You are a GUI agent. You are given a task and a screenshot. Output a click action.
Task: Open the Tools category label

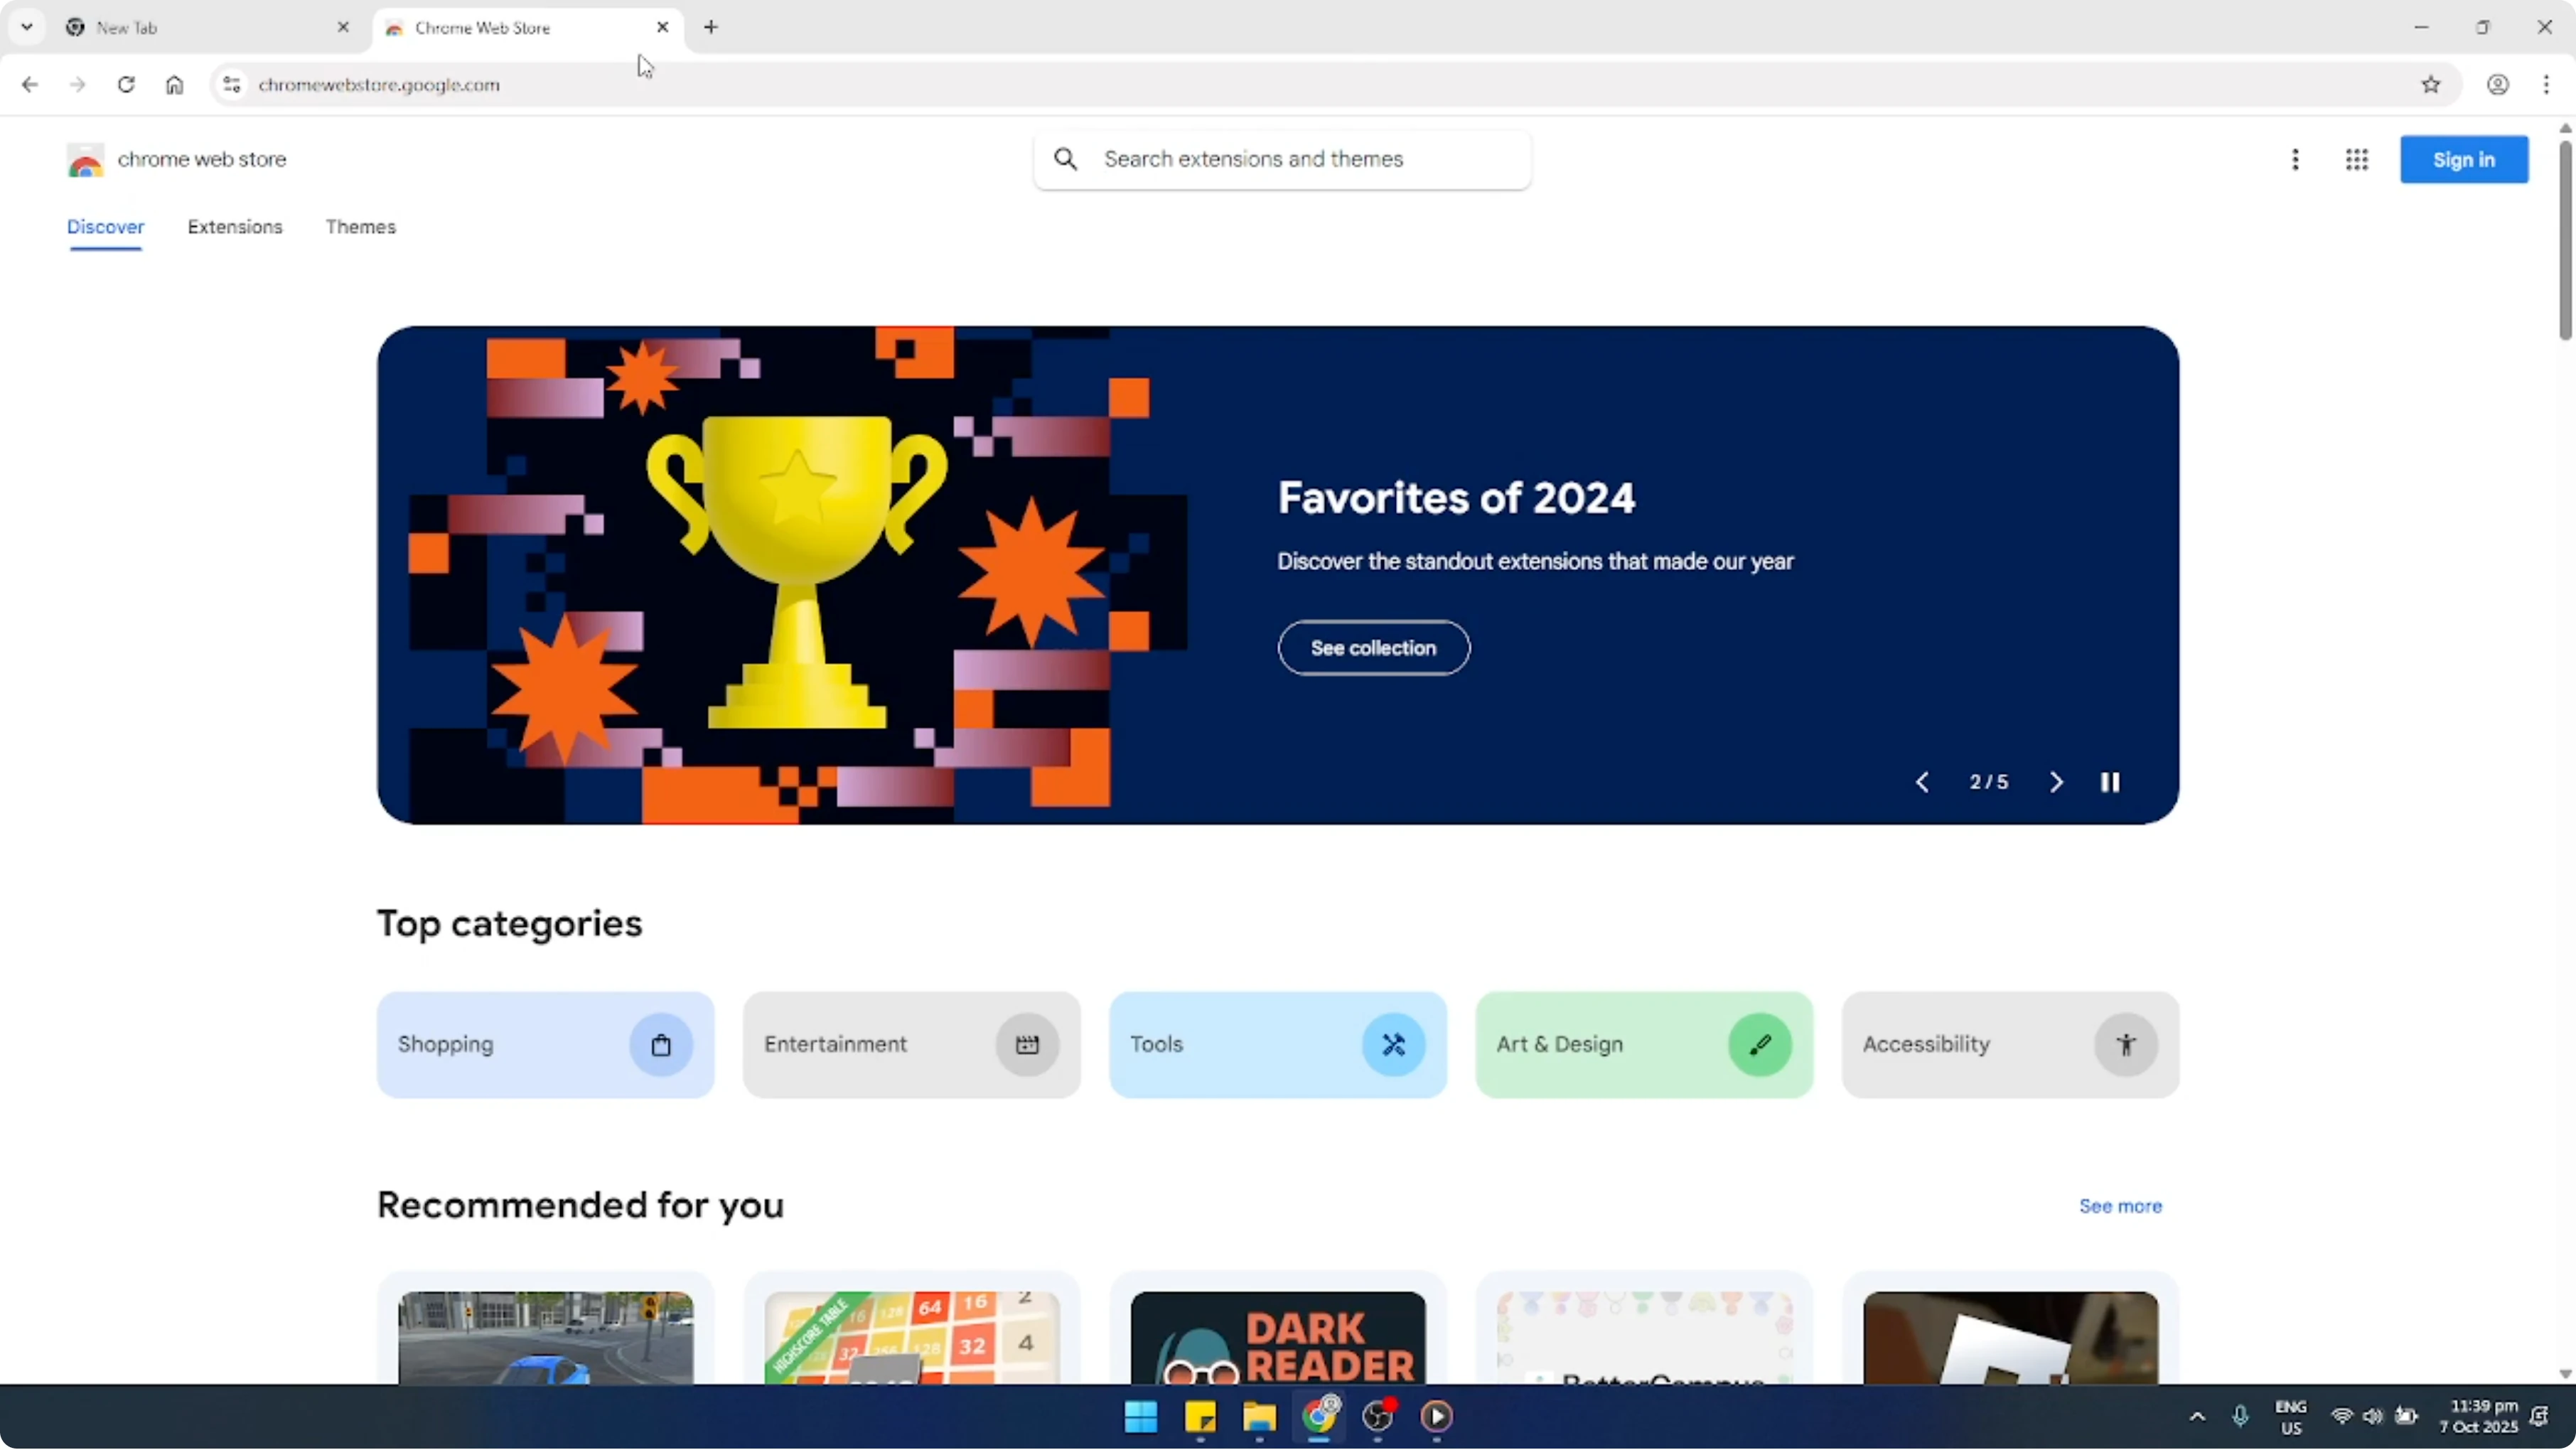click(x=1157, y=1045)
